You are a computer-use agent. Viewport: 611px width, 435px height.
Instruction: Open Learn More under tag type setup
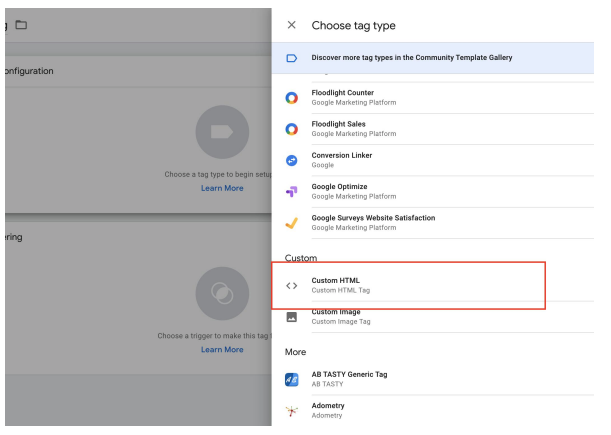[222, 188]
